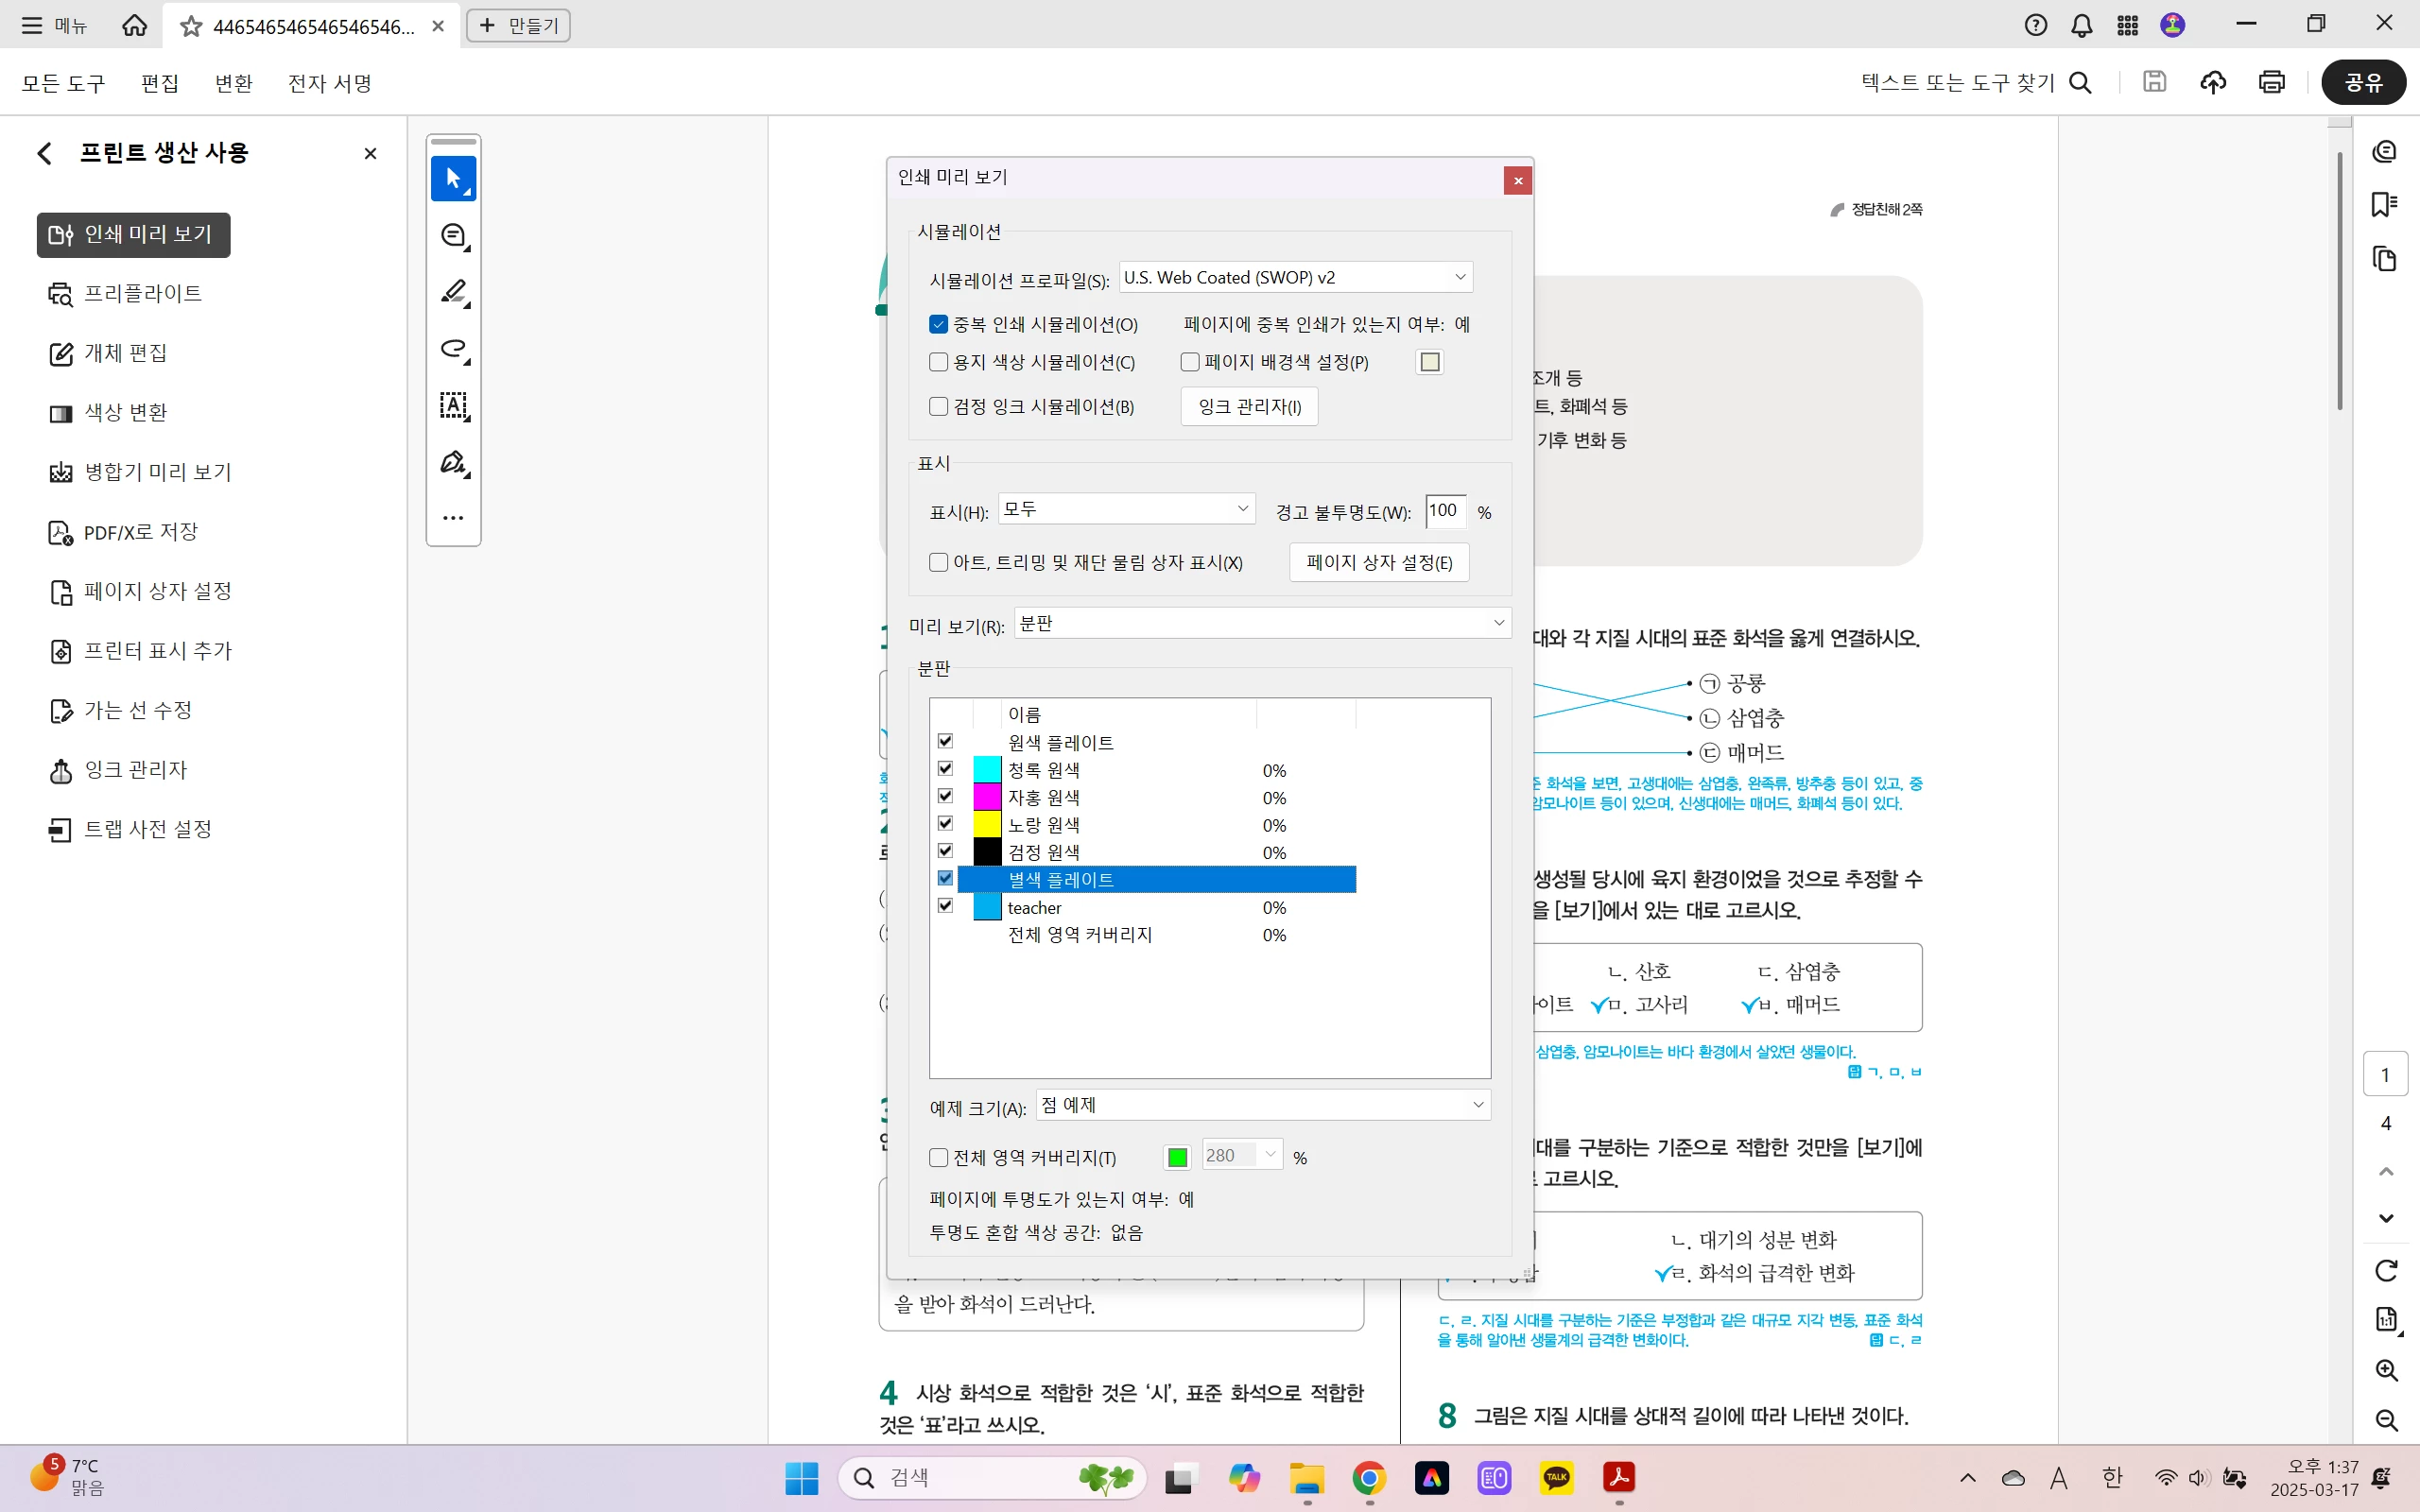Click 경고 불투명도 input field
This screenshot has height=1512, width=2420.
click(1444, 511)
